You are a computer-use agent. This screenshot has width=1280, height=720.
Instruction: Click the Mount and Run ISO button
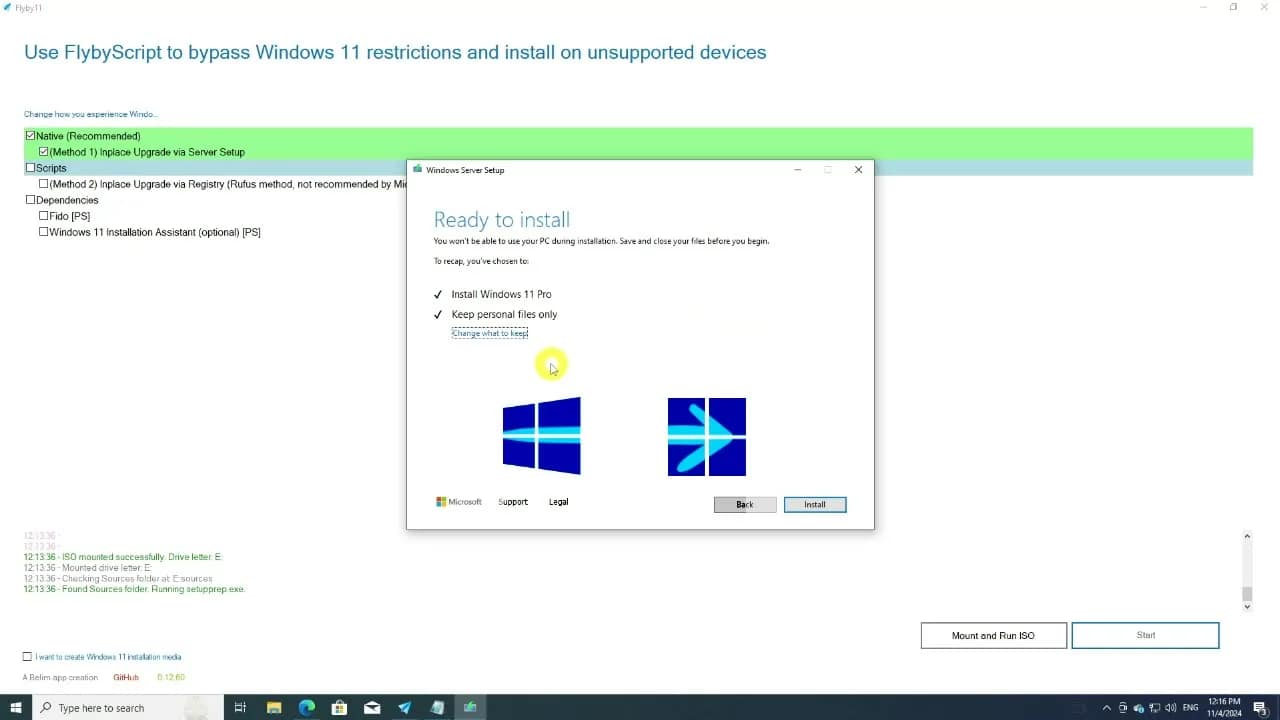(992, 635)
